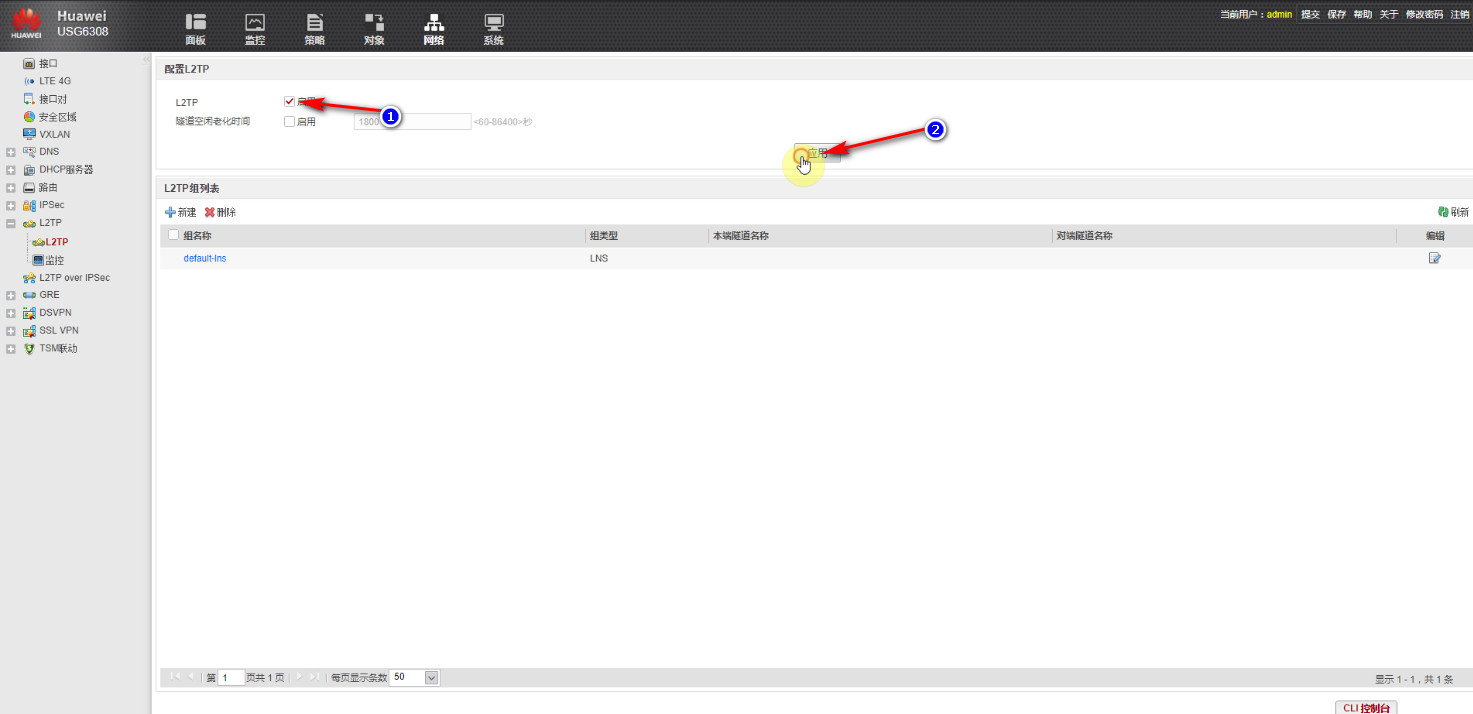Collapse the L2TP tree node
The height and width of the screenshot is (714, 1473).
point(10,223)
